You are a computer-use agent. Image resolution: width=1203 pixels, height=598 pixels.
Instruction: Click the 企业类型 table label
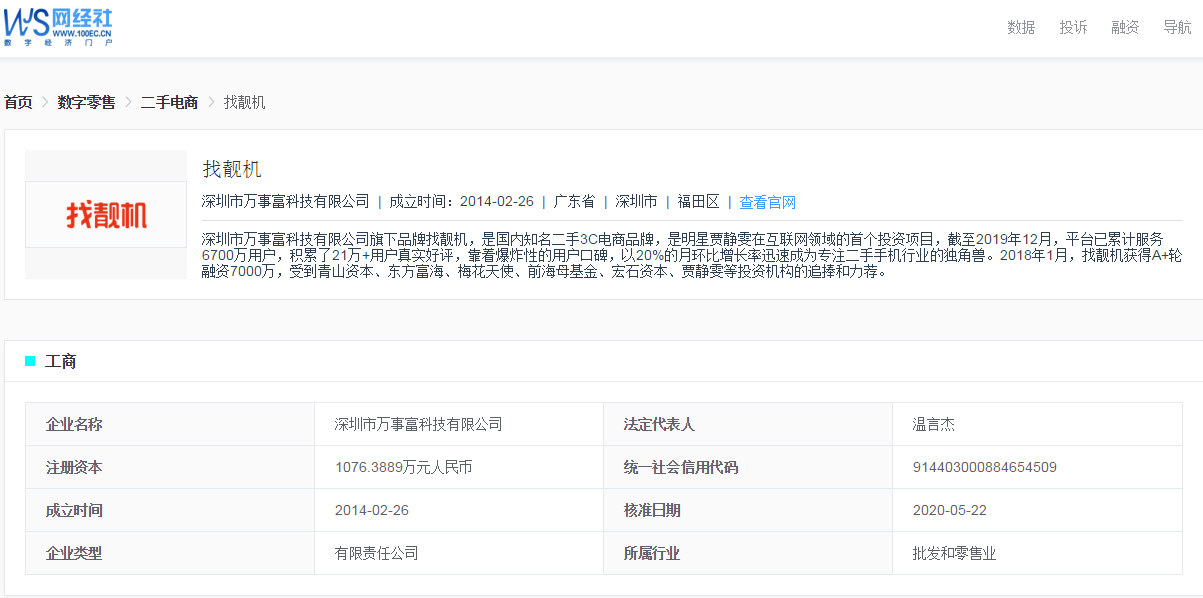pyautogui.click(x=74, y=553)
